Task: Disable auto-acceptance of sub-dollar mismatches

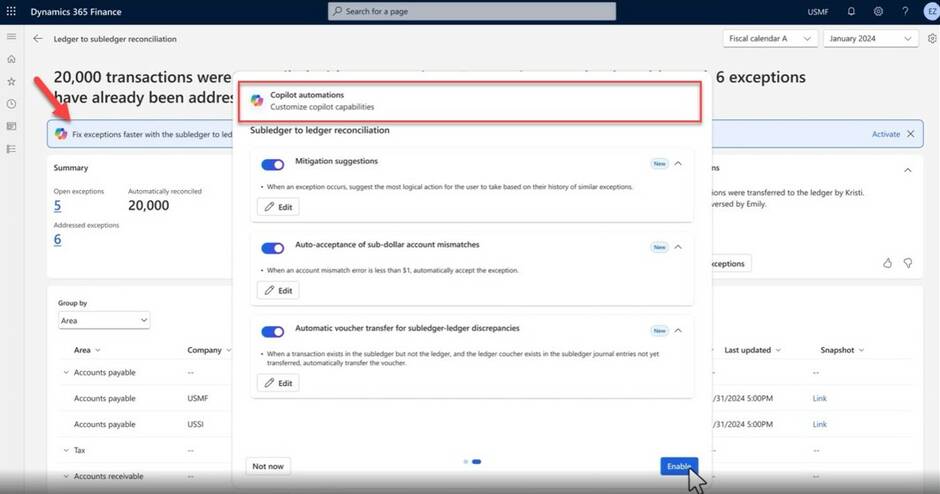Action: pos(272,248)
